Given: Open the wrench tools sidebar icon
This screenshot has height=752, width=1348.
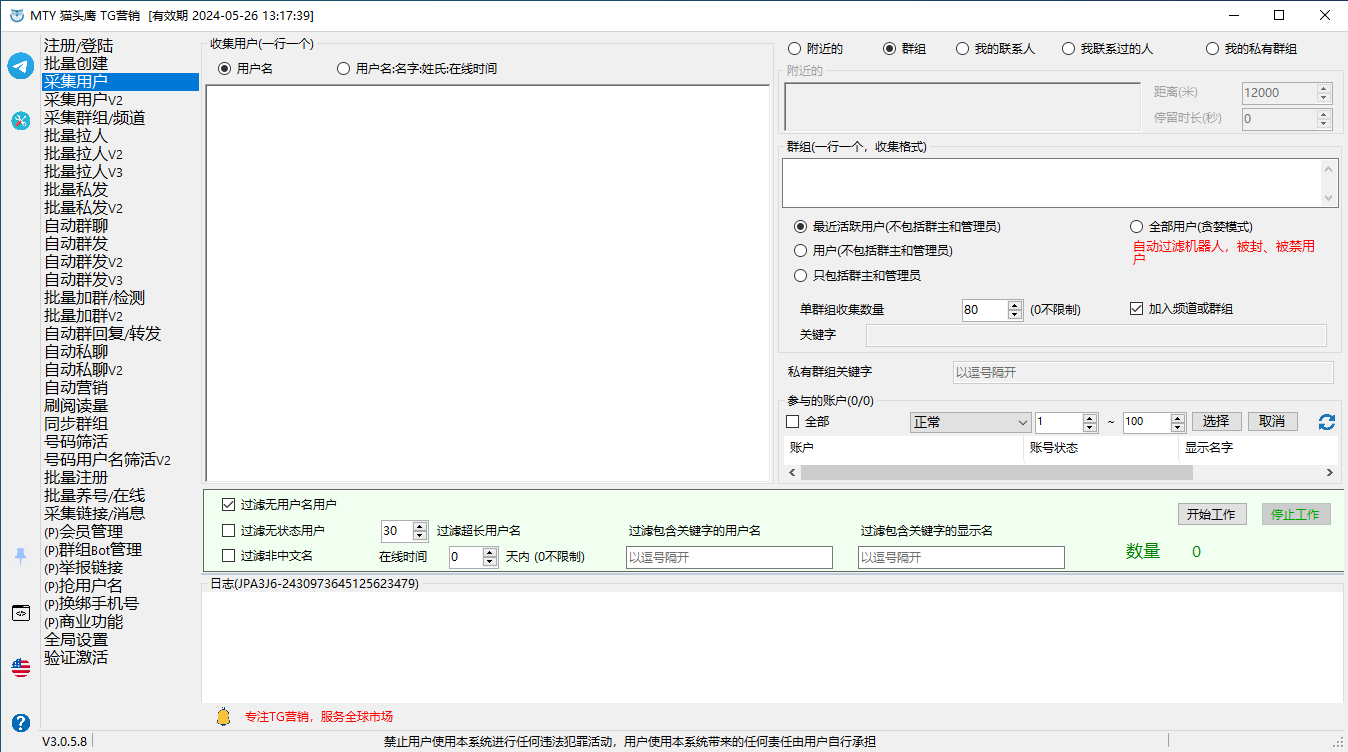Looking at the screenshot, I should pyautogui.click(x=21, y=121).
